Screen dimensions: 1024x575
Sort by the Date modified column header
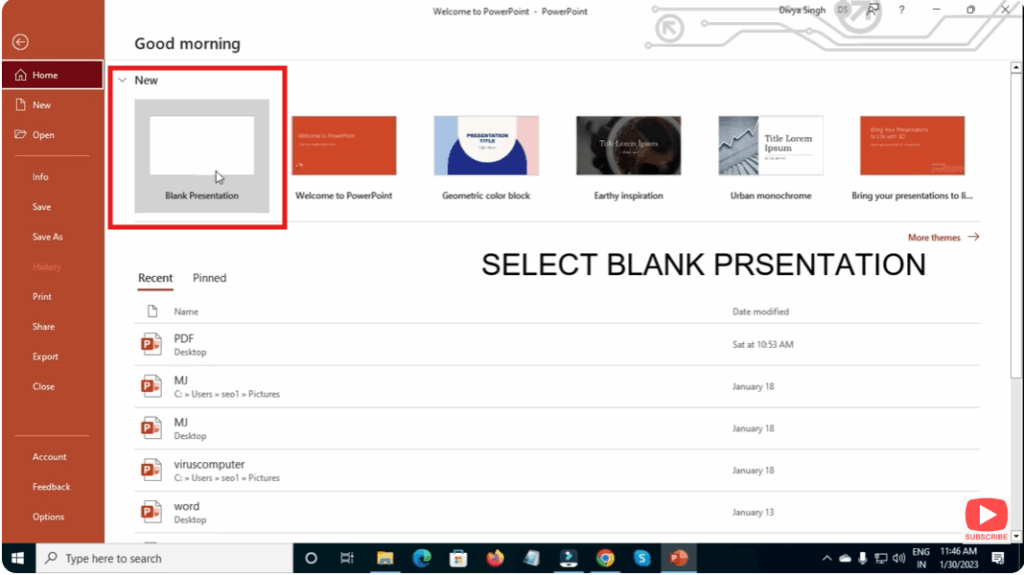[x=760, y=312]
